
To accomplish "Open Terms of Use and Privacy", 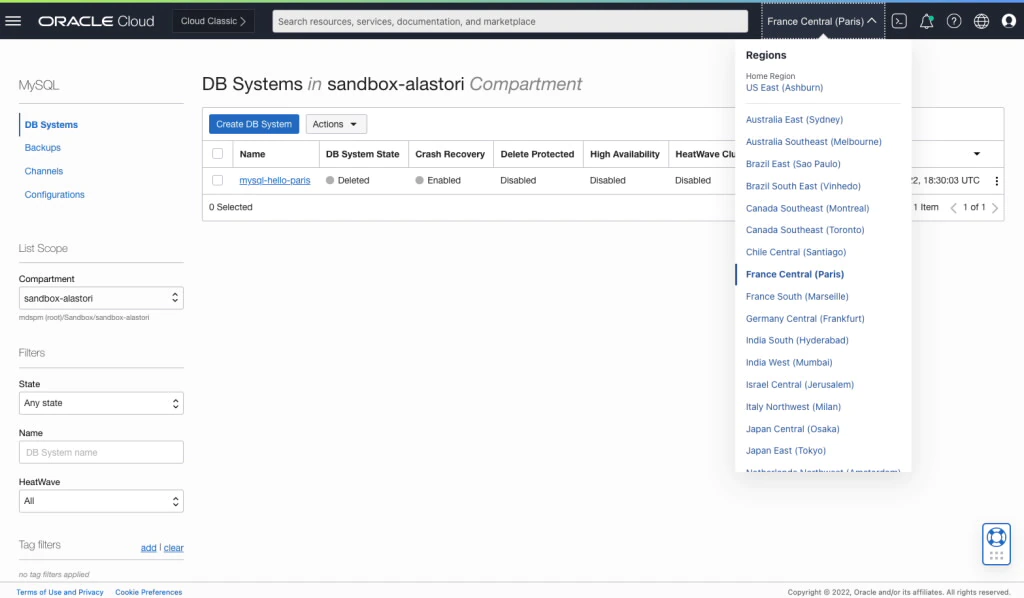I will 59,592.
